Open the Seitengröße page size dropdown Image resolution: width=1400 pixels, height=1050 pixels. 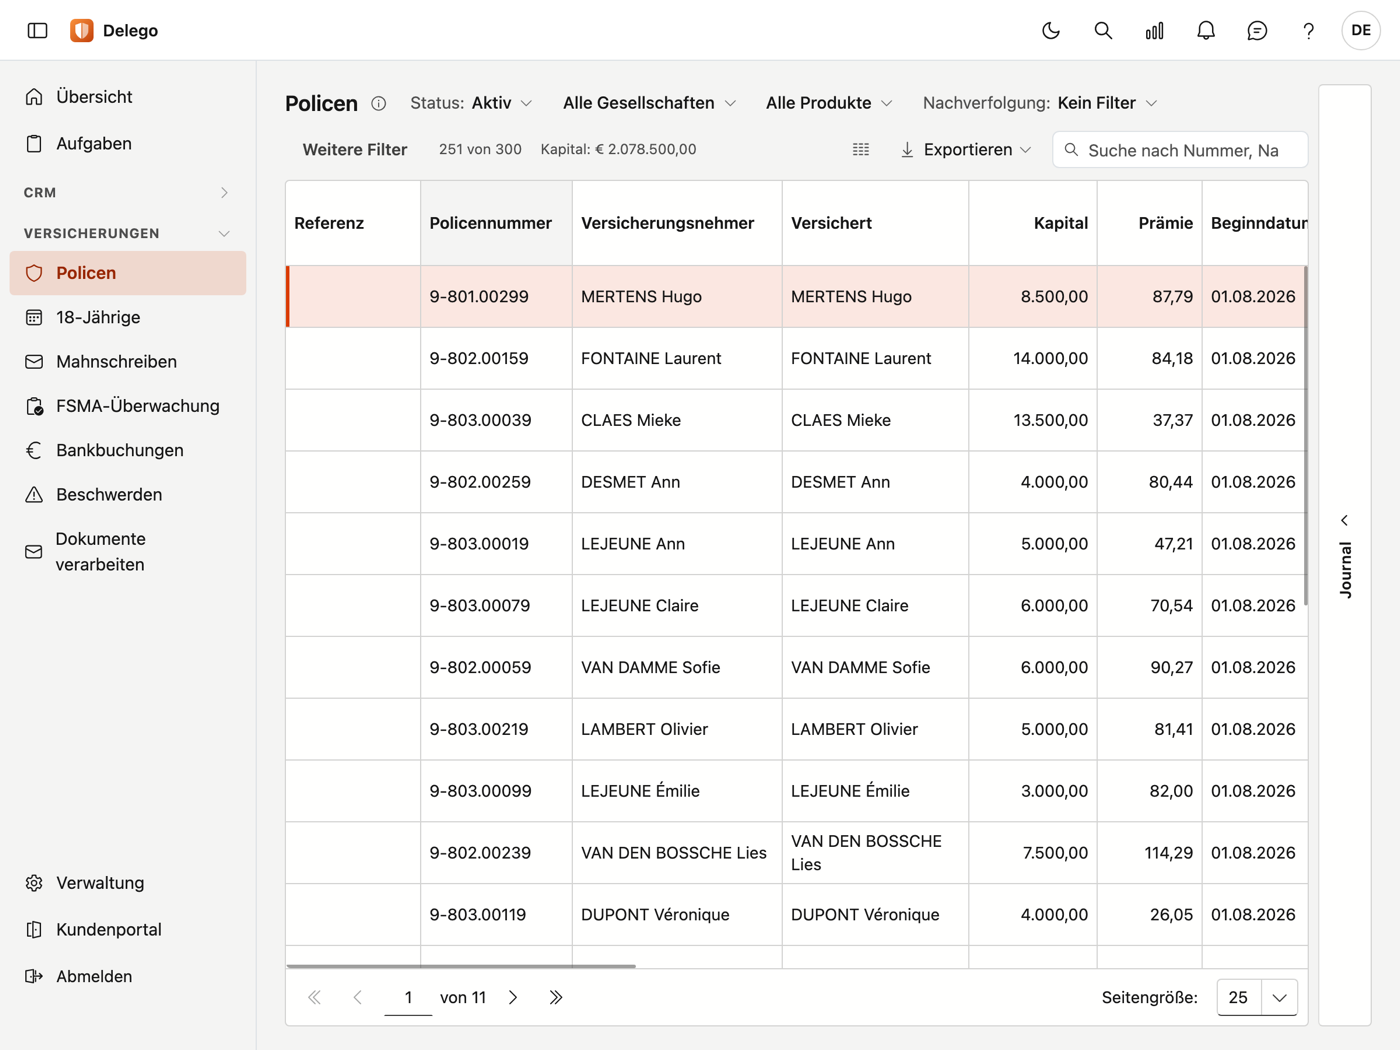coord(1257,997)
